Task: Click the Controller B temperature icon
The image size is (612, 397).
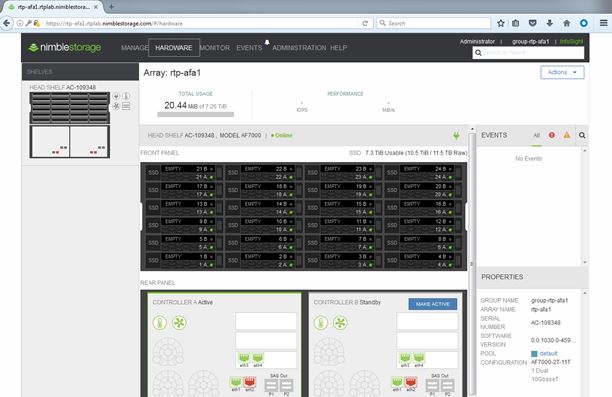Action: [321, 323]
